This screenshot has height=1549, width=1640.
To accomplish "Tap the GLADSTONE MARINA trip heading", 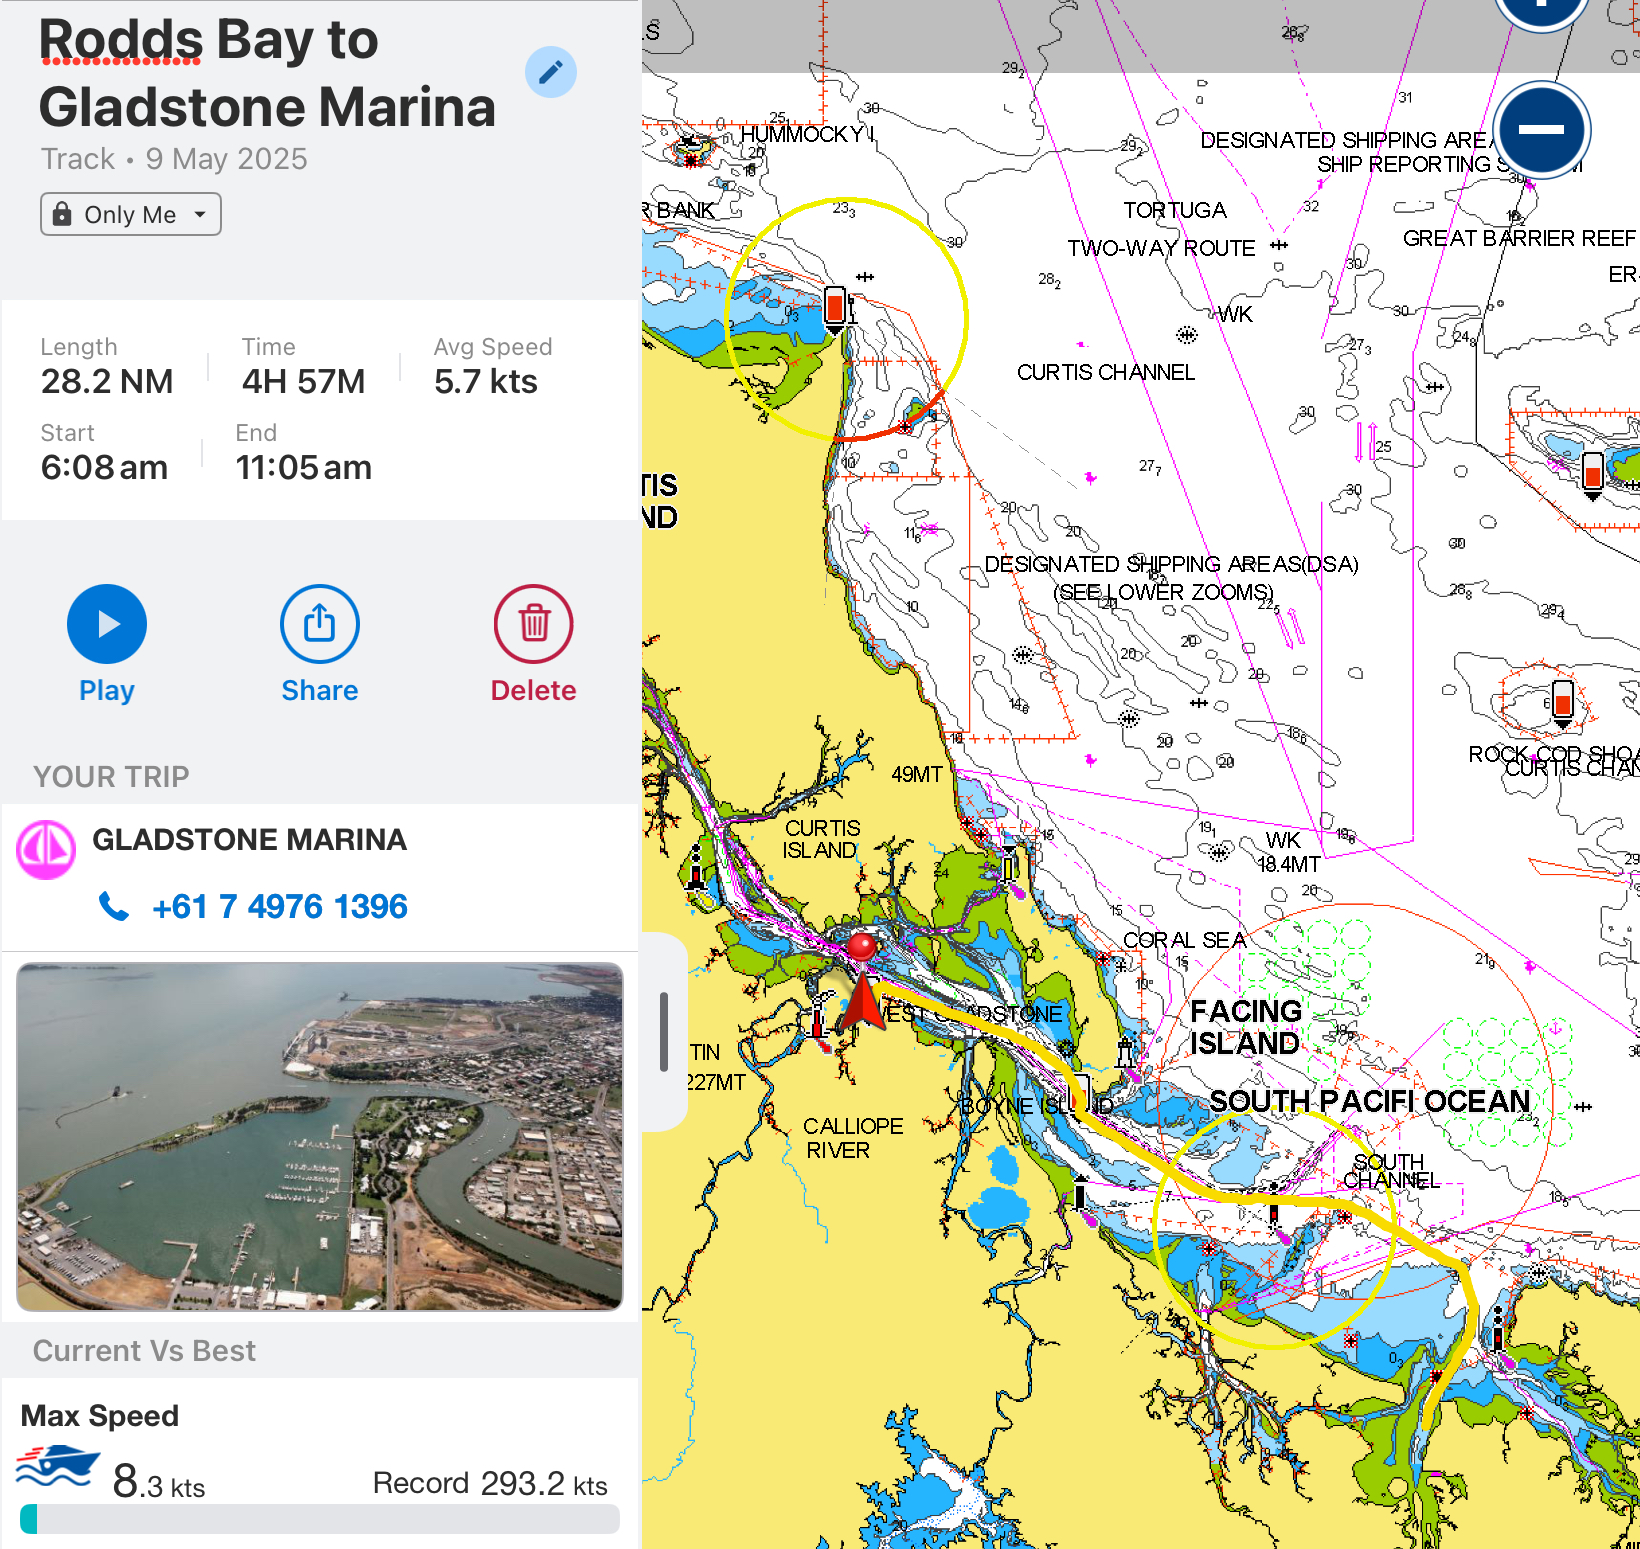I will pos(249,840).
